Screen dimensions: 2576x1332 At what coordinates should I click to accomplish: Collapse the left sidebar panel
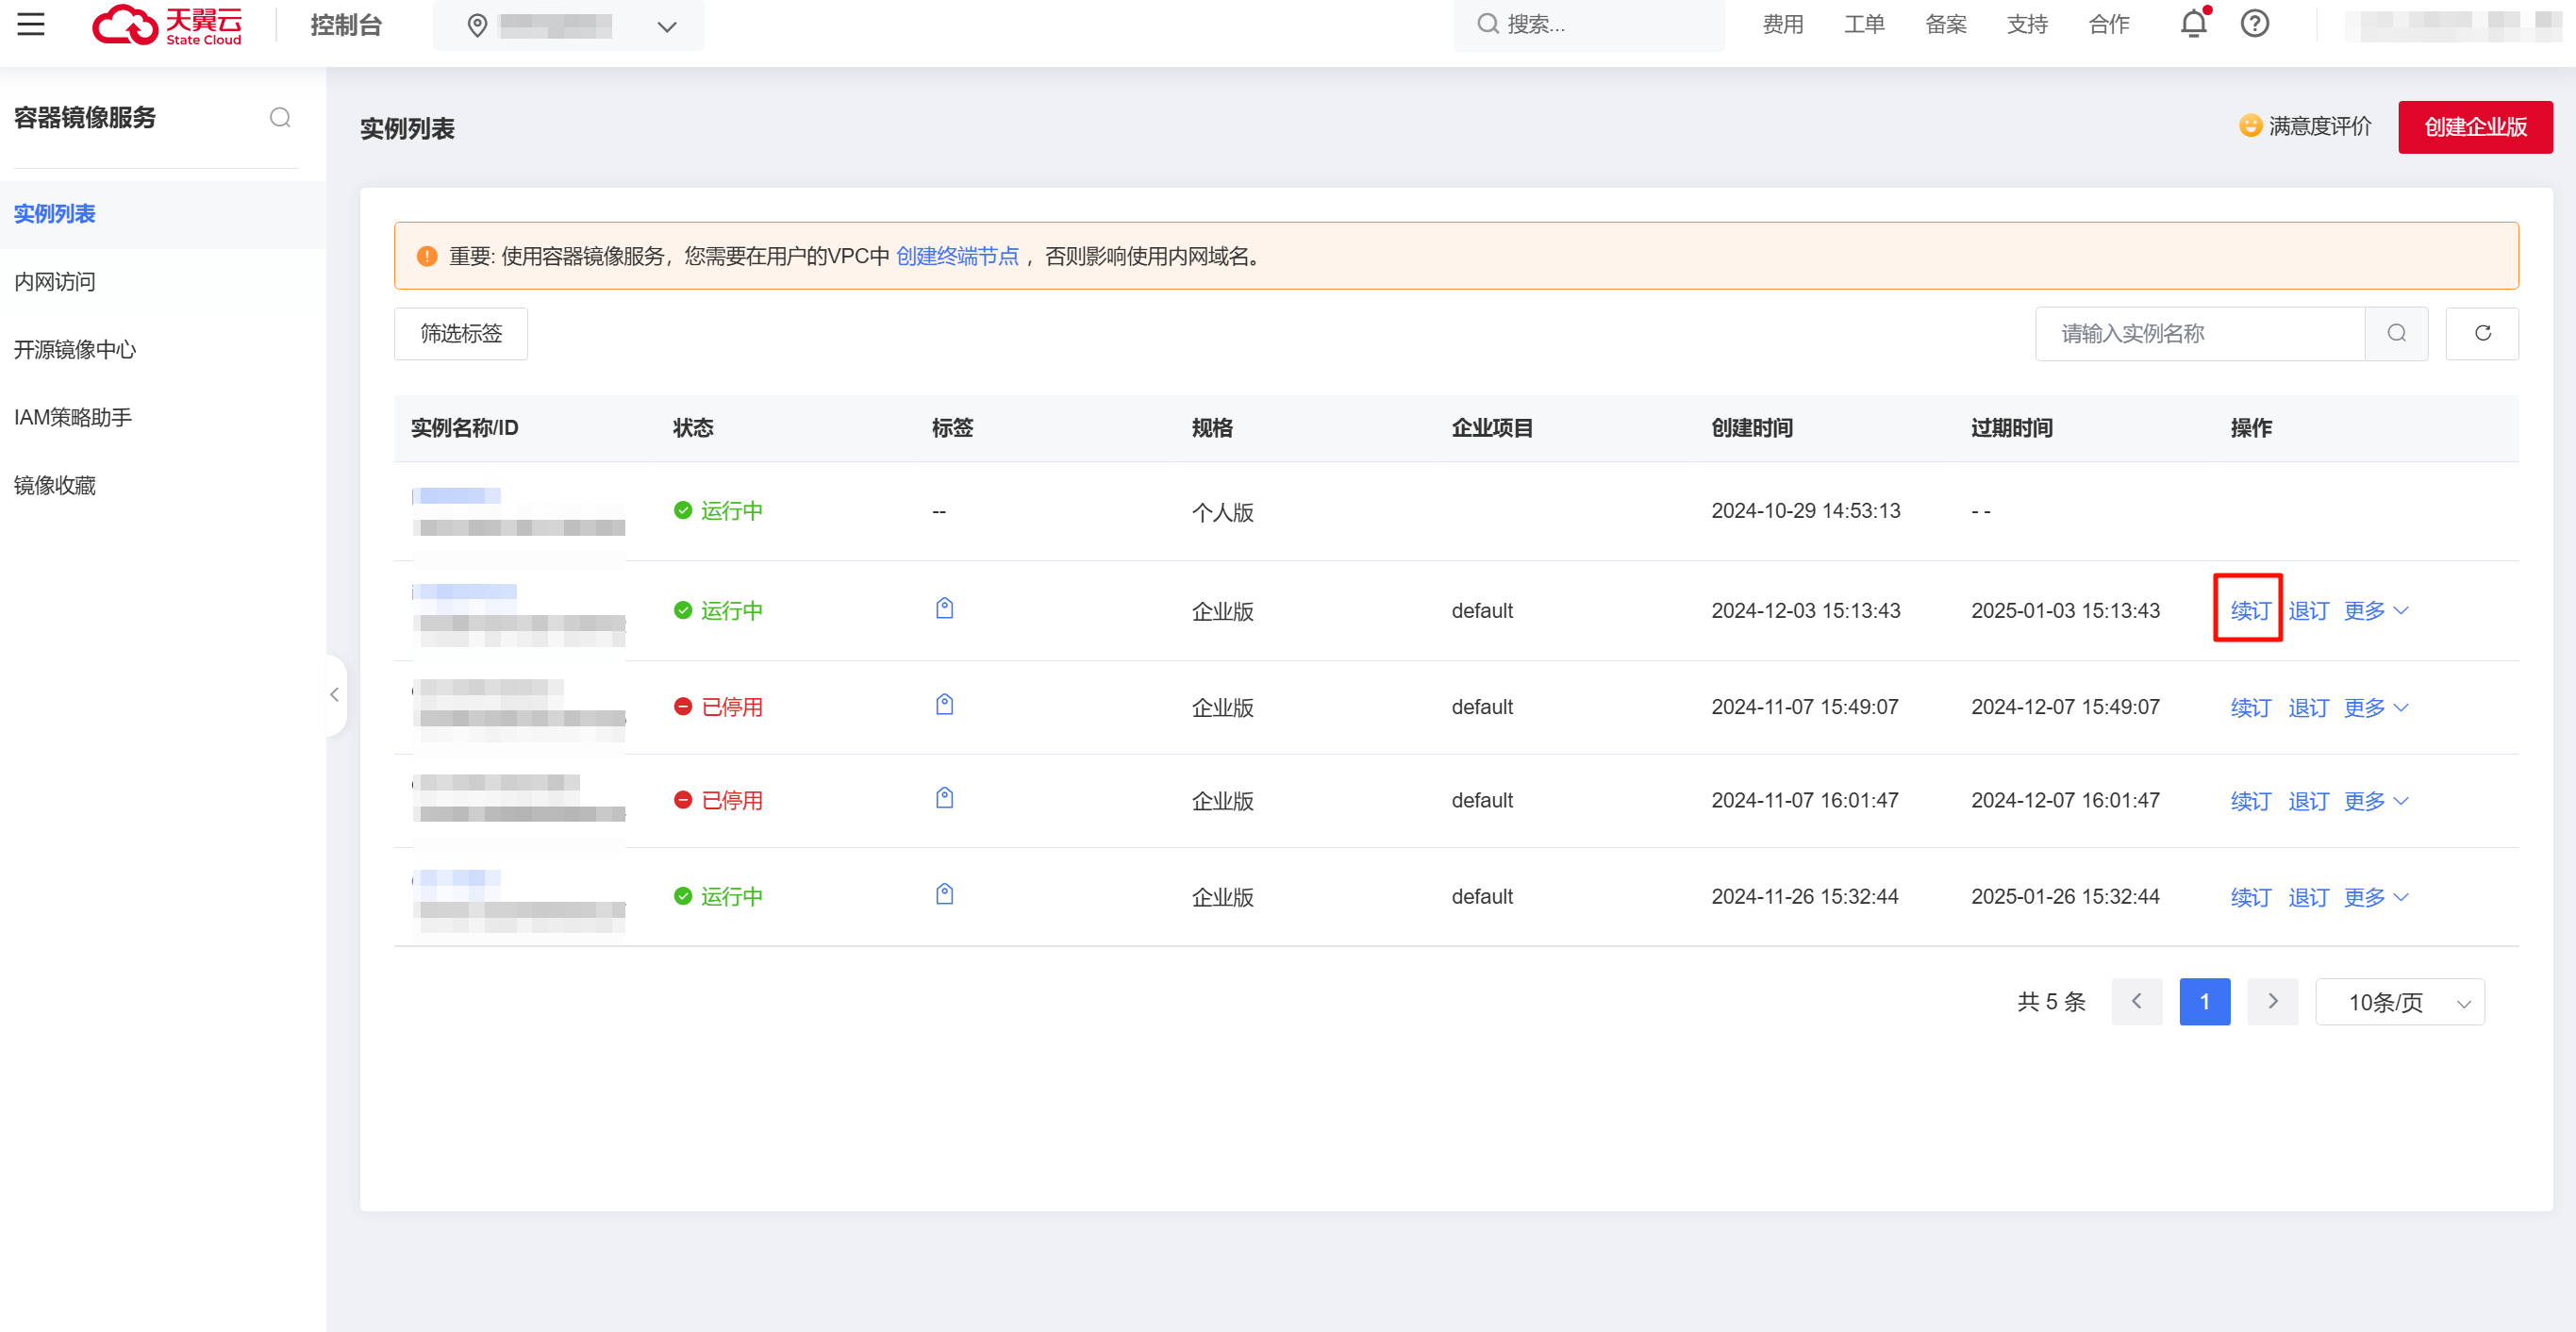[335, 694]
